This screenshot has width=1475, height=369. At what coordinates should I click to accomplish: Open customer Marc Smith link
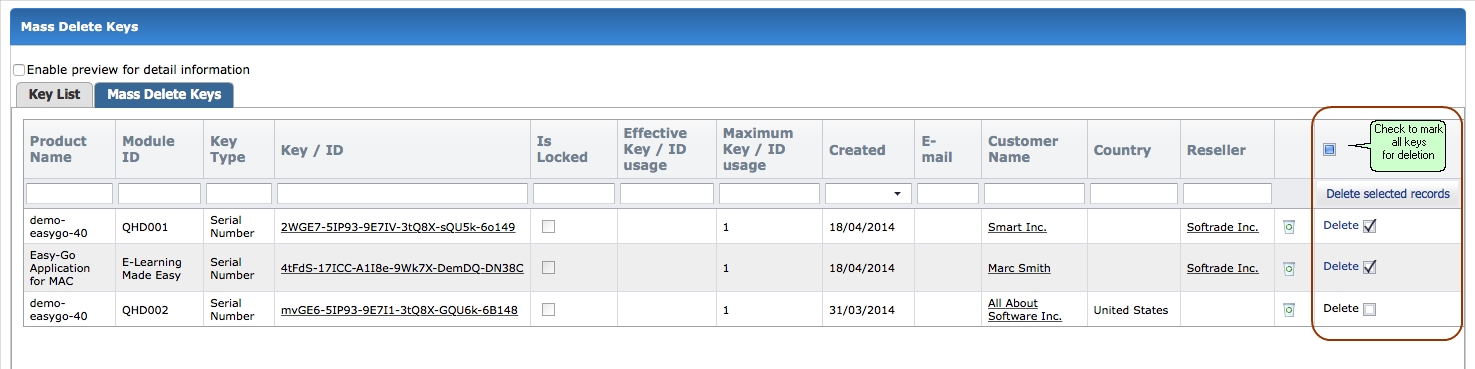coord(1019,268)
